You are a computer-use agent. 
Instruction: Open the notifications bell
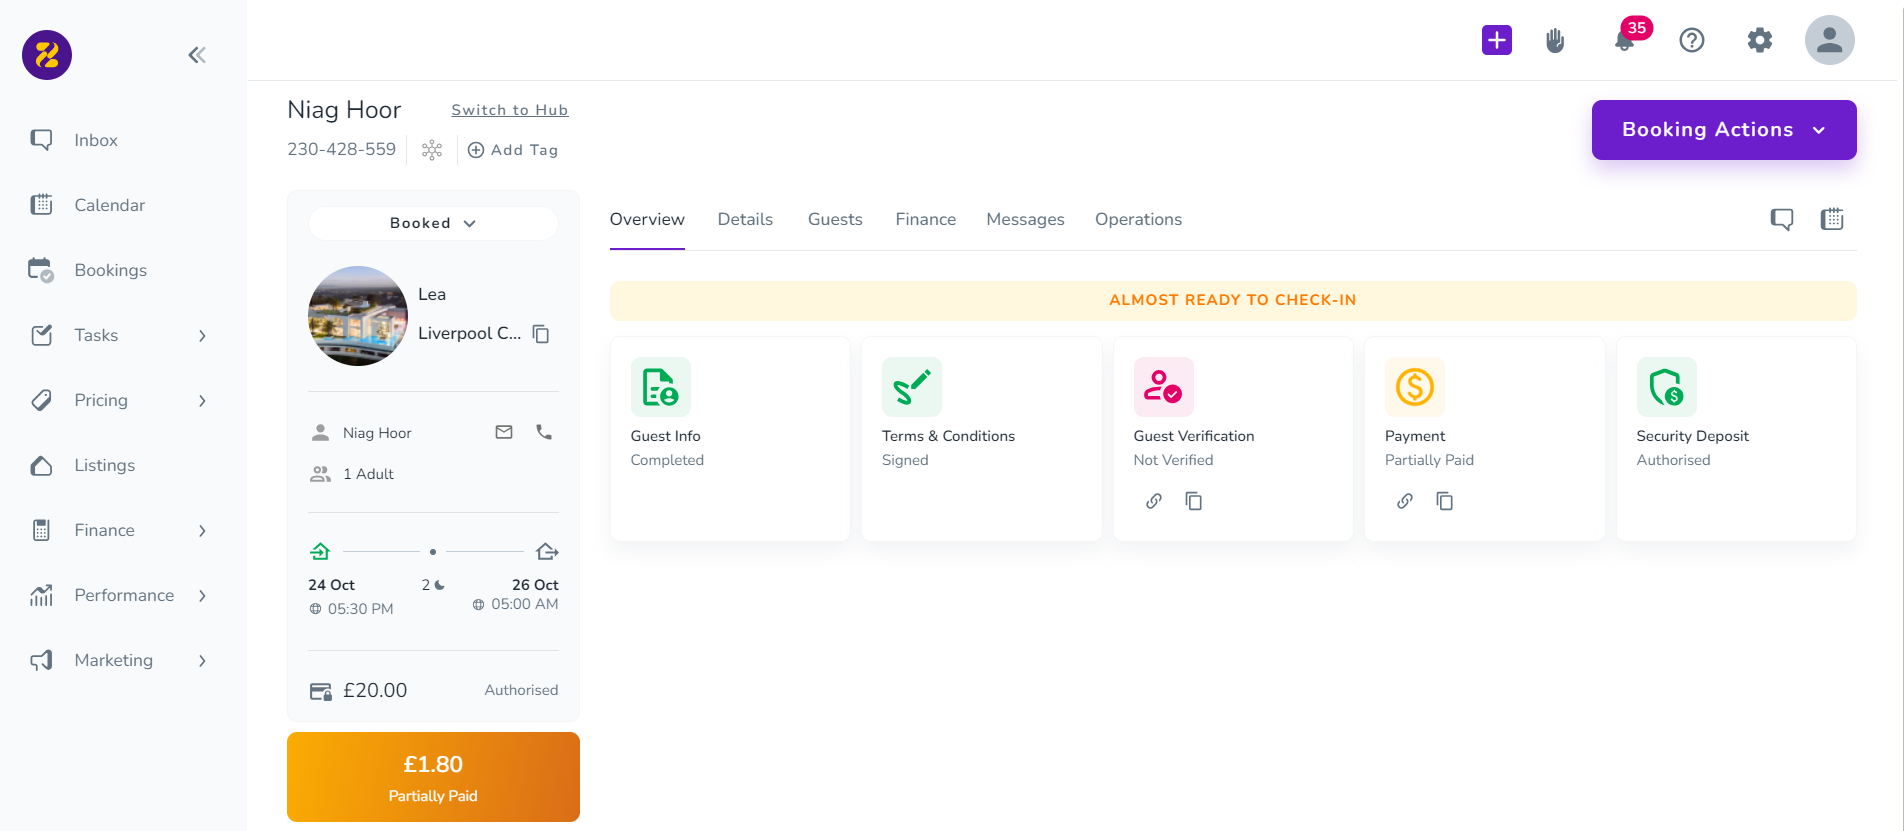coord(1625,41)
